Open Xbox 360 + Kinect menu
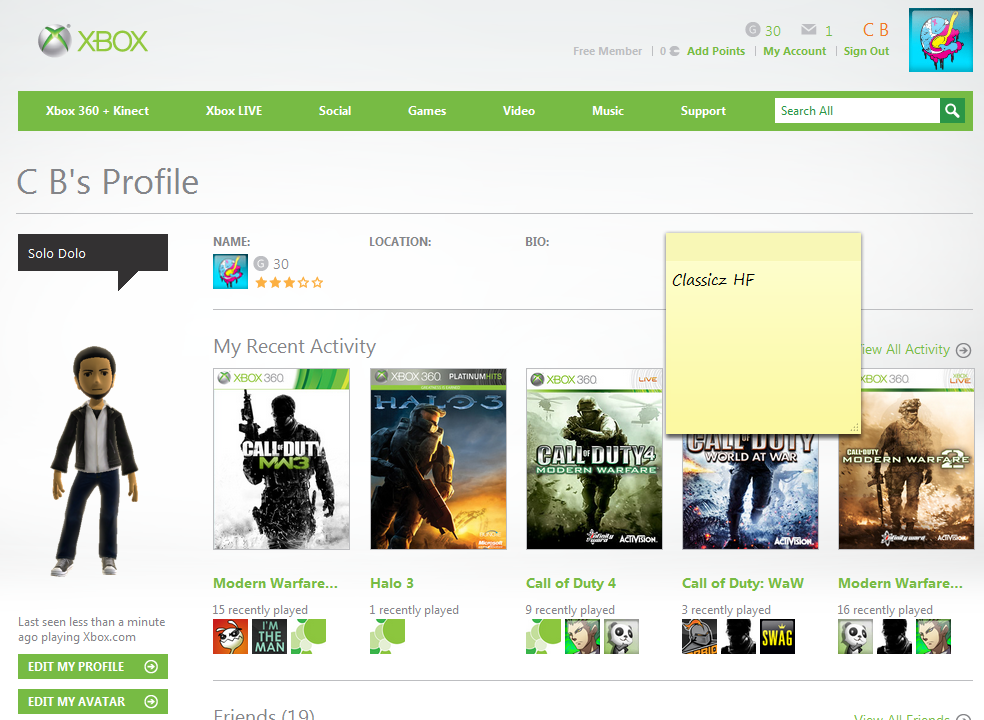The width and height of the screenshot is (984, 720). (x=97, y=111)
